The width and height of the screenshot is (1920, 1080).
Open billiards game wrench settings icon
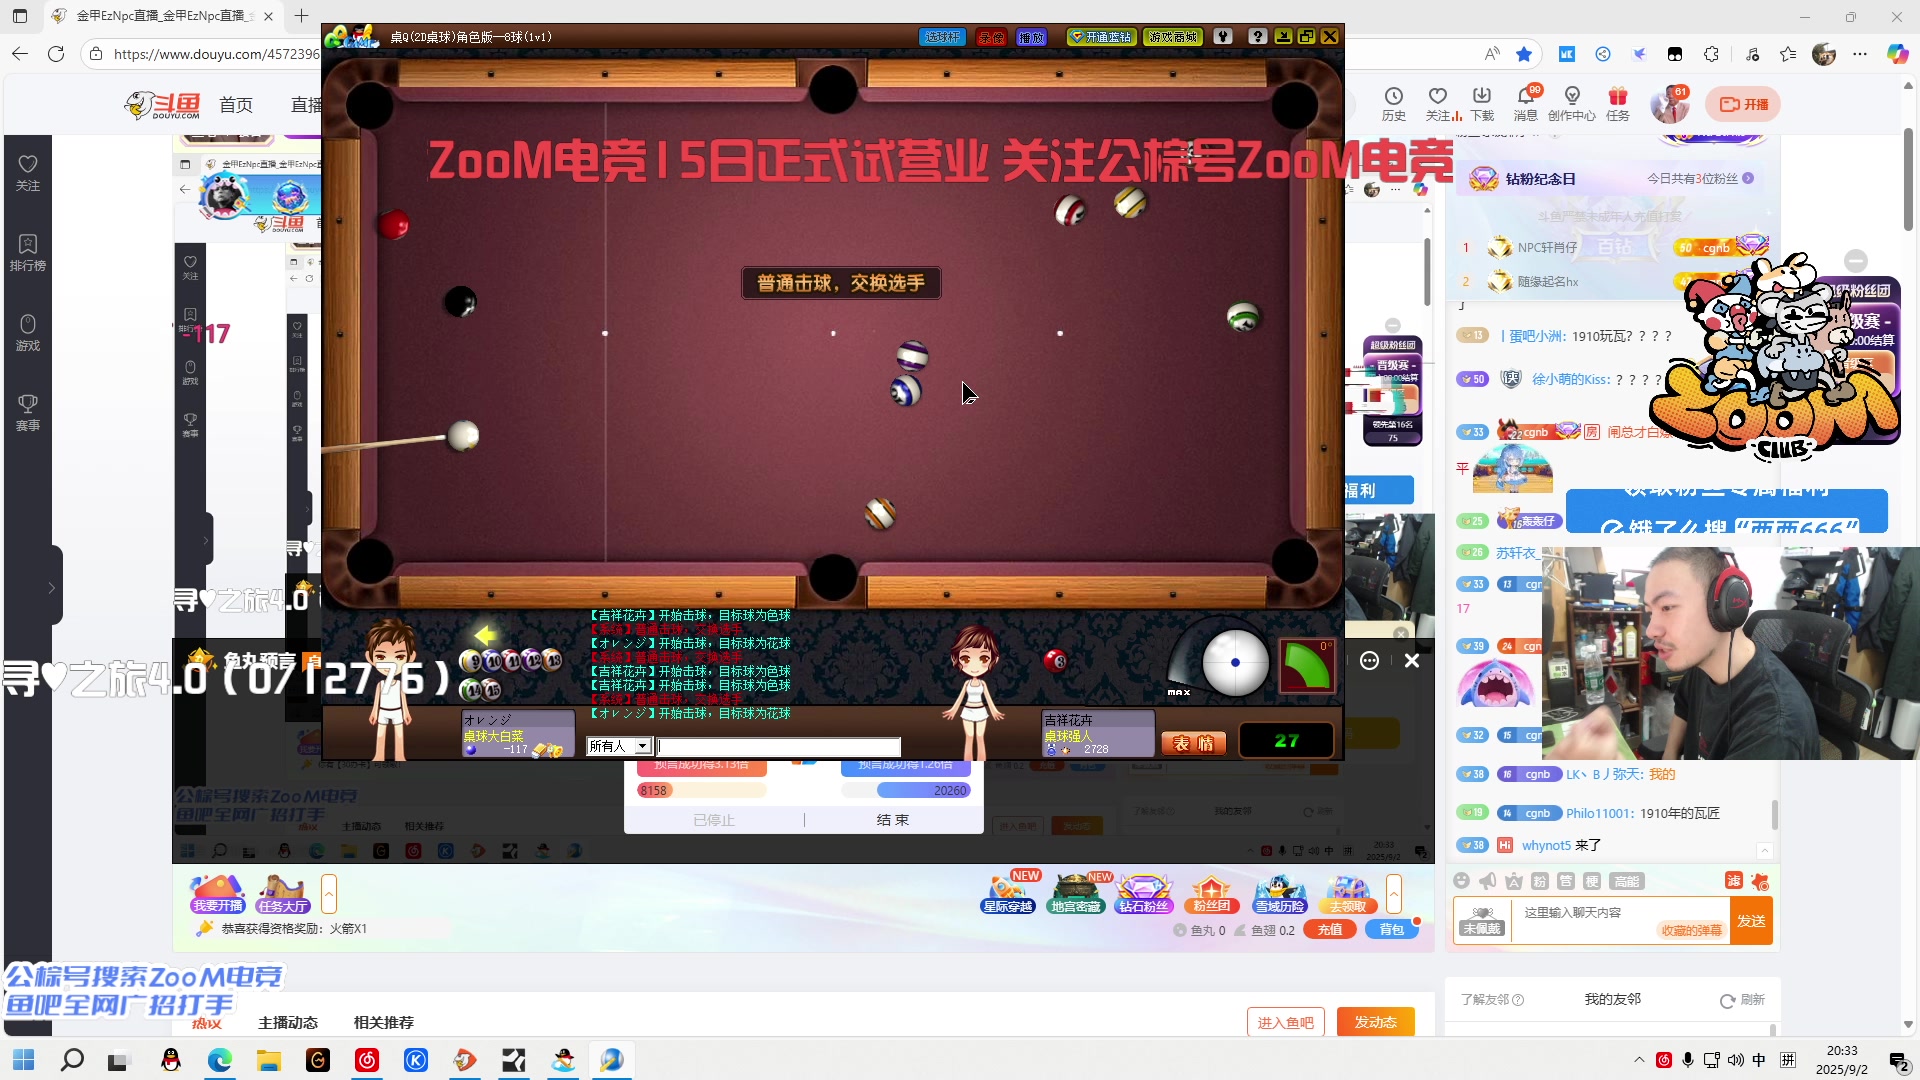[x=1222, y=37]
